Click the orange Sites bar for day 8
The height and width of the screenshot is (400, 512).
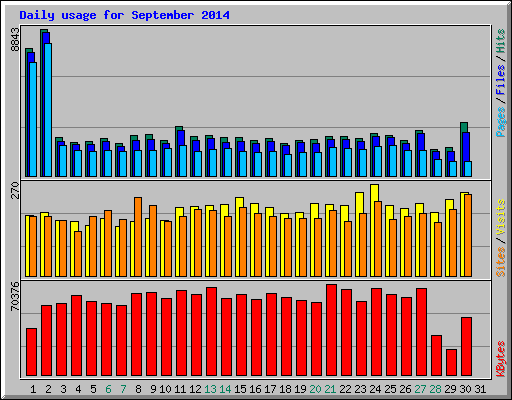138,237
